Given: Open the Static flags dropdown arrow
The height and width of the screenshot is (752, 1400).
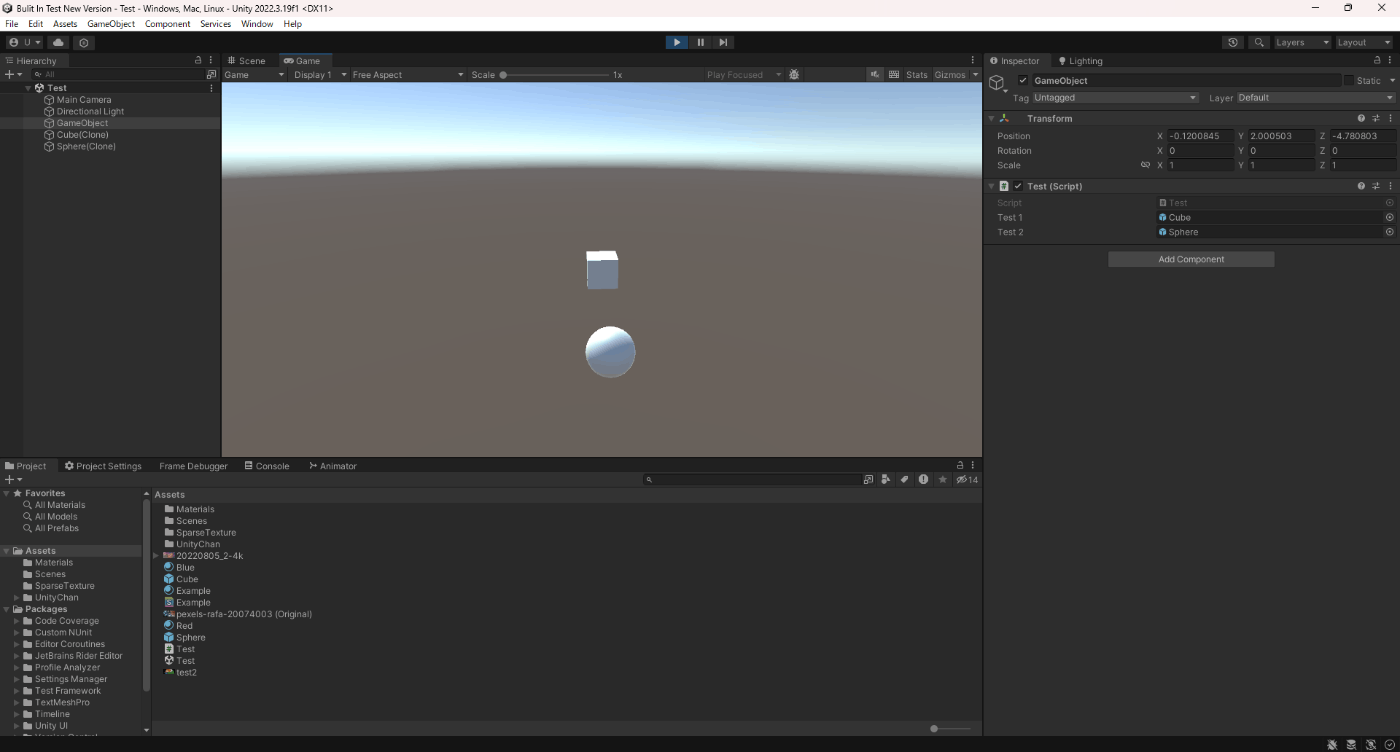Looking at the screenshot, I should (x=1390, y=80).
